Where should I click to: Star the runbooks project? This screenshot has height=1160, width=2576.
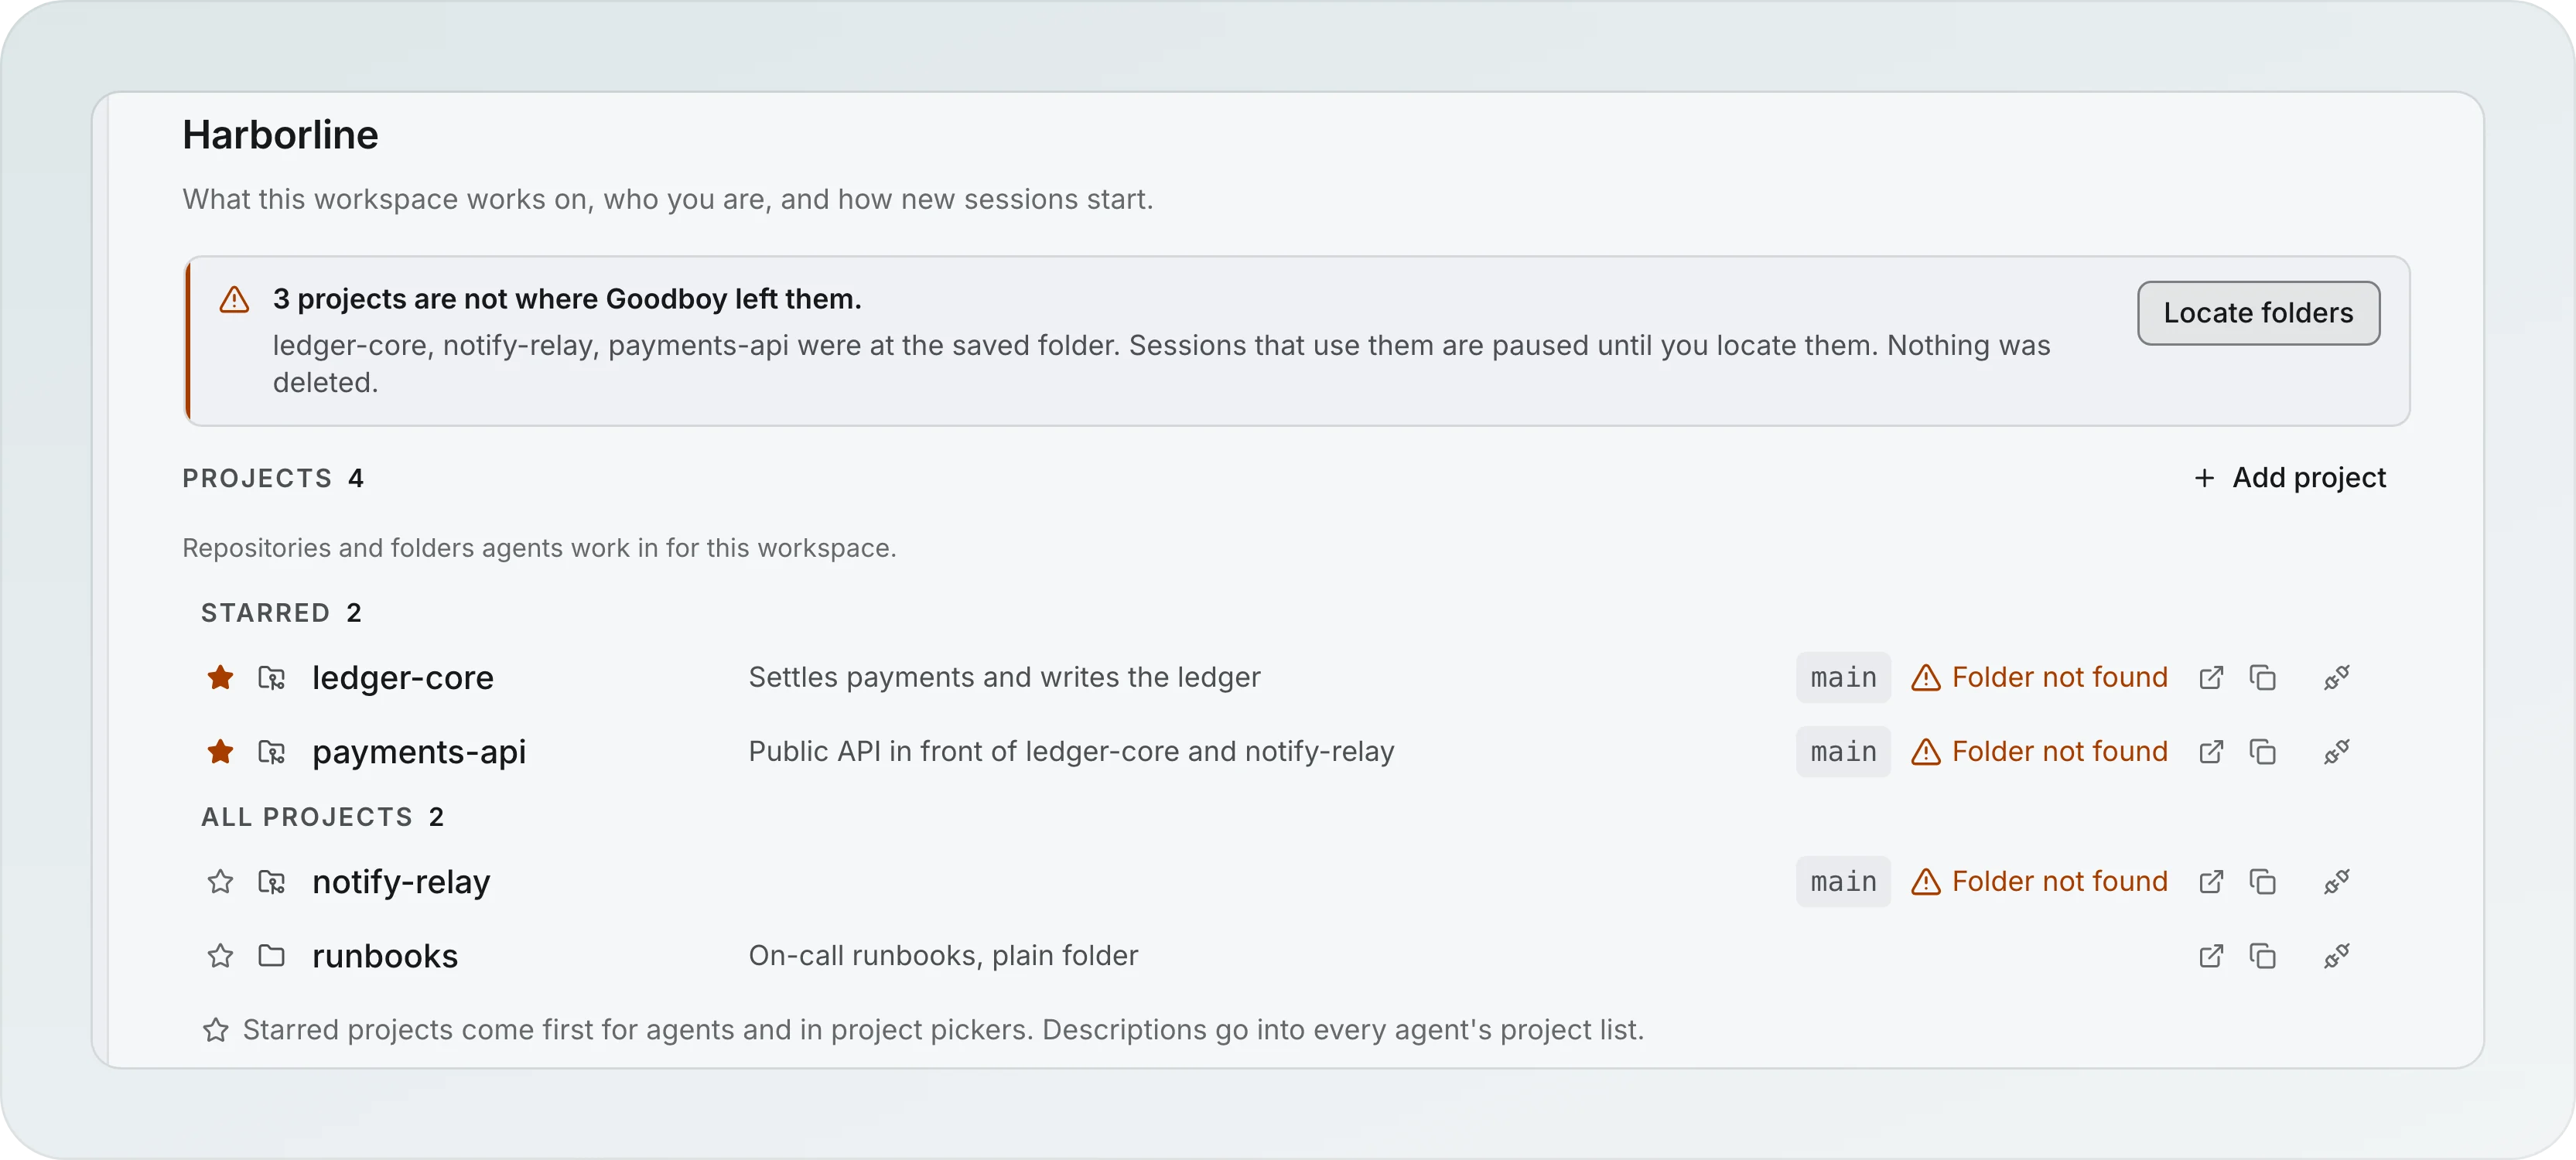(220, 956)
